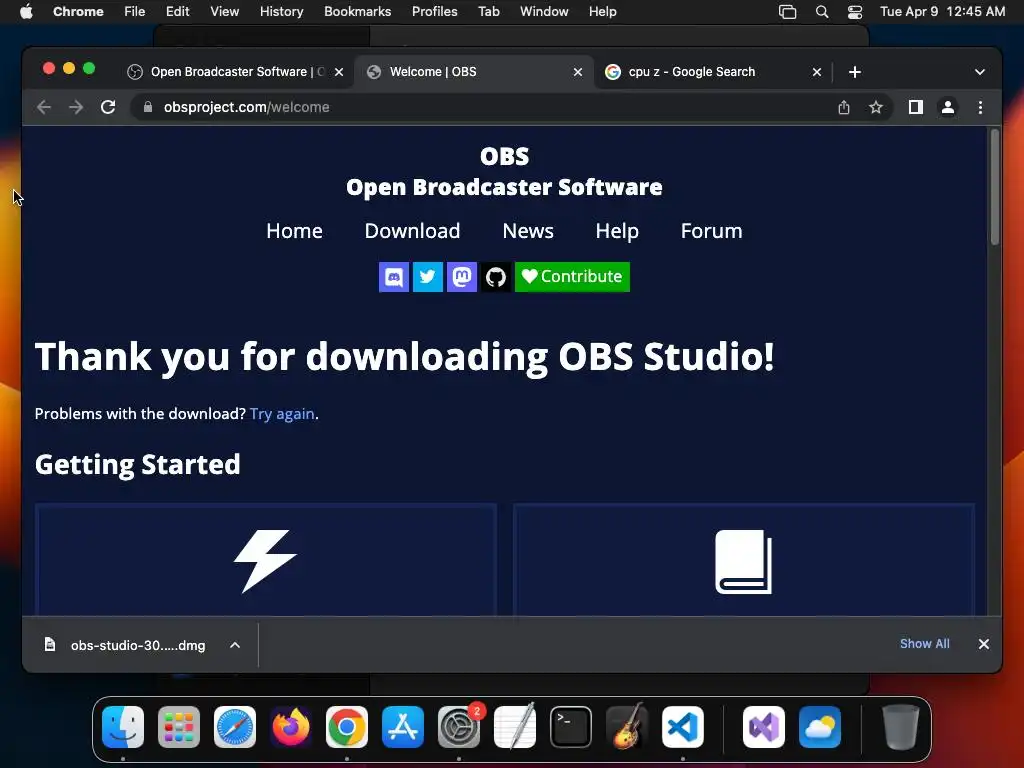Click the padlock site info icon
The image size is (1024, 768).
[x=148, y=107]
